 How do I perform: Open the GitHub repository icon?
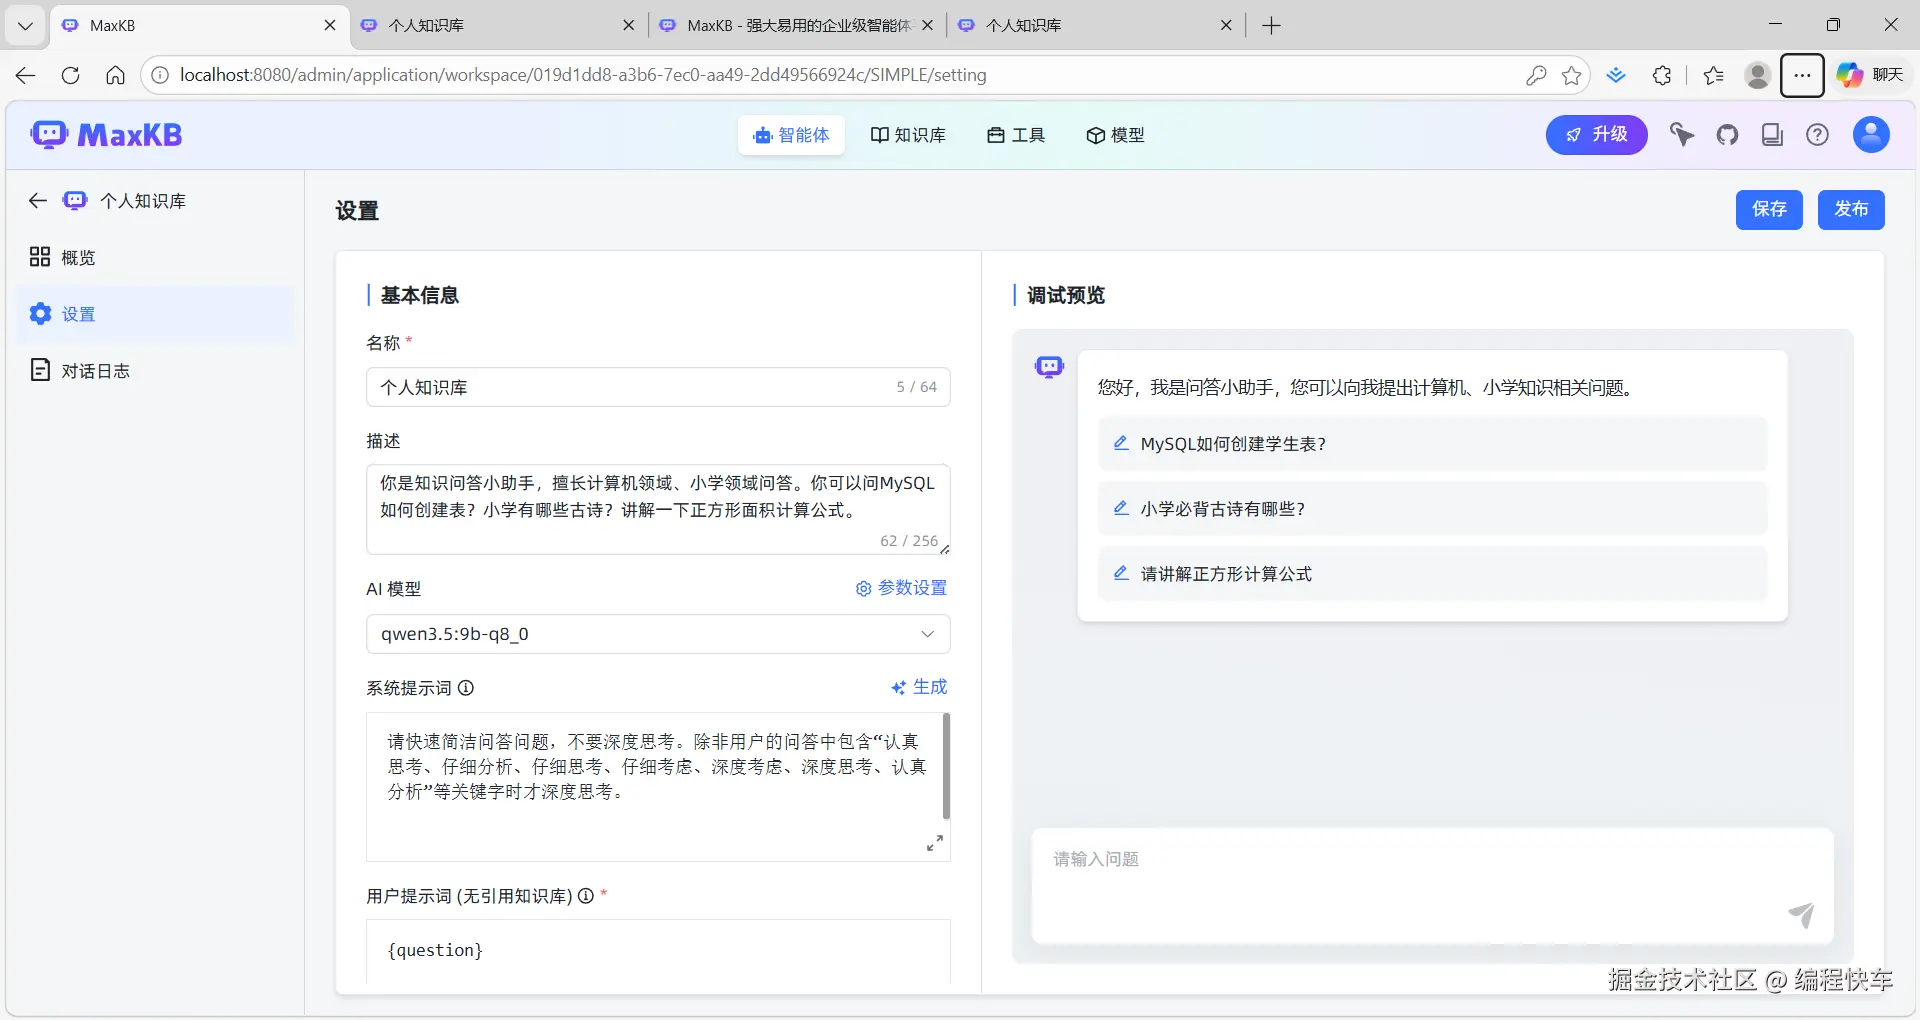point(1727,135)
